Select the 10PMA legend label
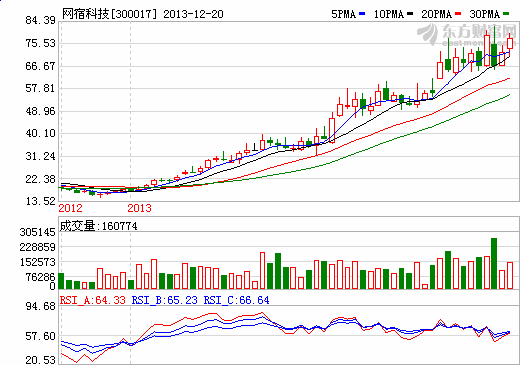The width and height of the screenshot is (520, 365). [x=389, y=14]
